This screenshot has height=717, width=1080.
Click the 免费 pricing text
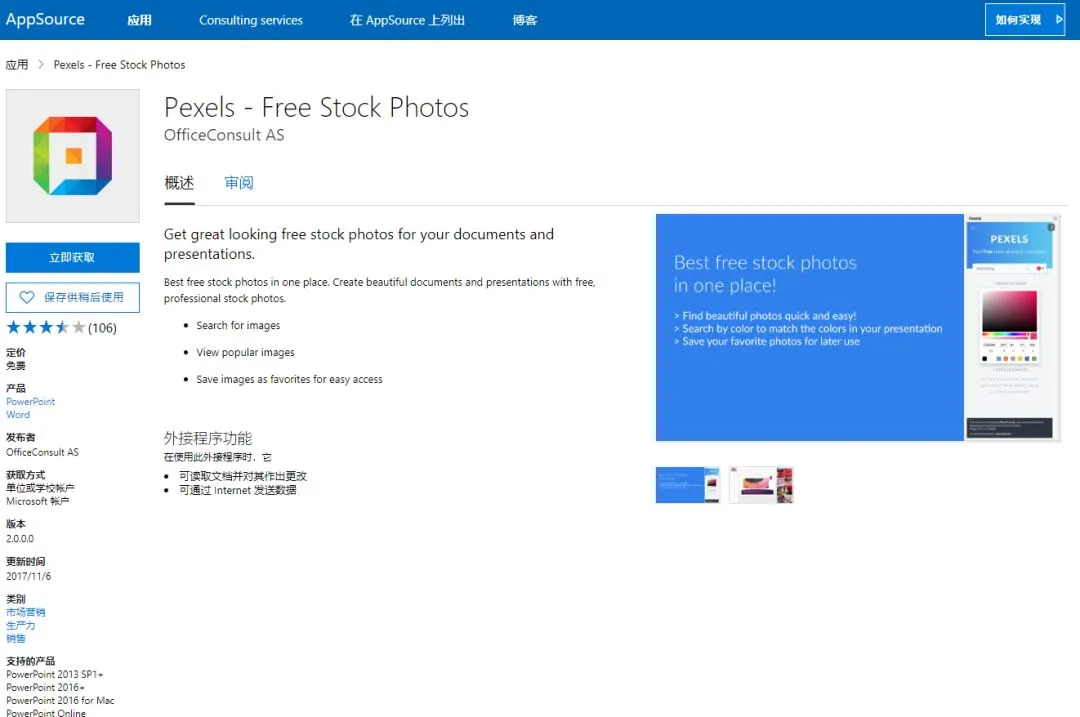(16, 366)
